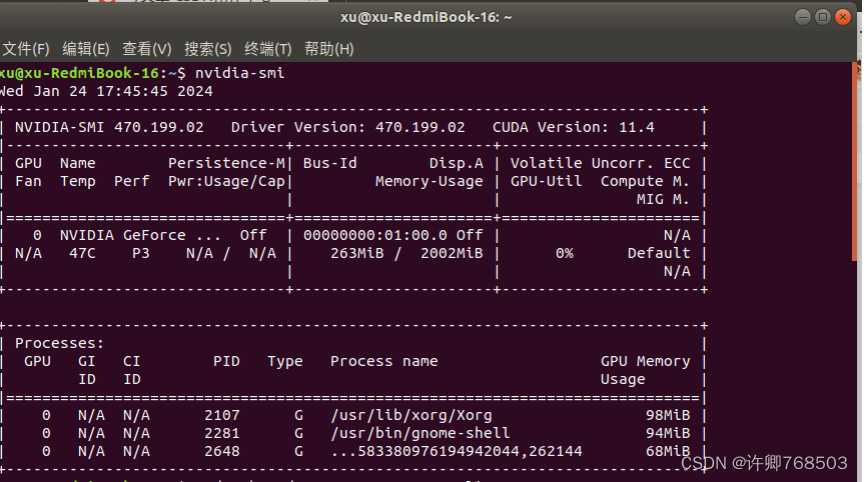
Task: Click PID 2107 in process table
Action: click(222, 415)
